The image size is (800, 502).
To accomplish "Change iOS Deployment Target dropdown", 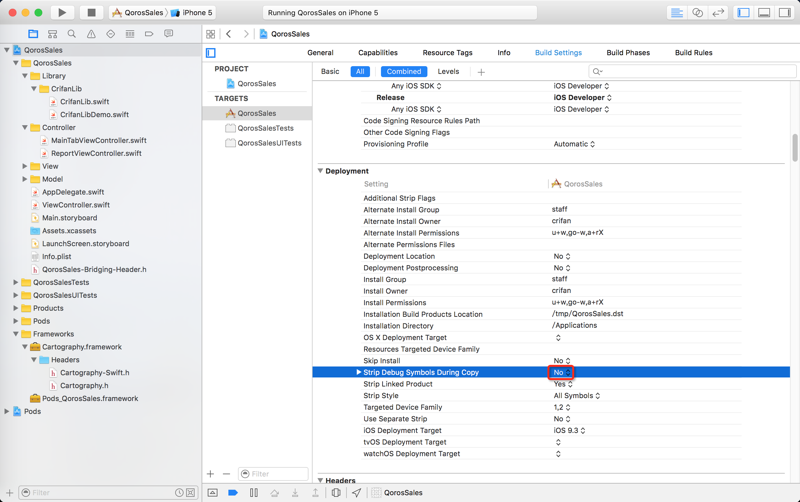I will (x=569, y=431).
